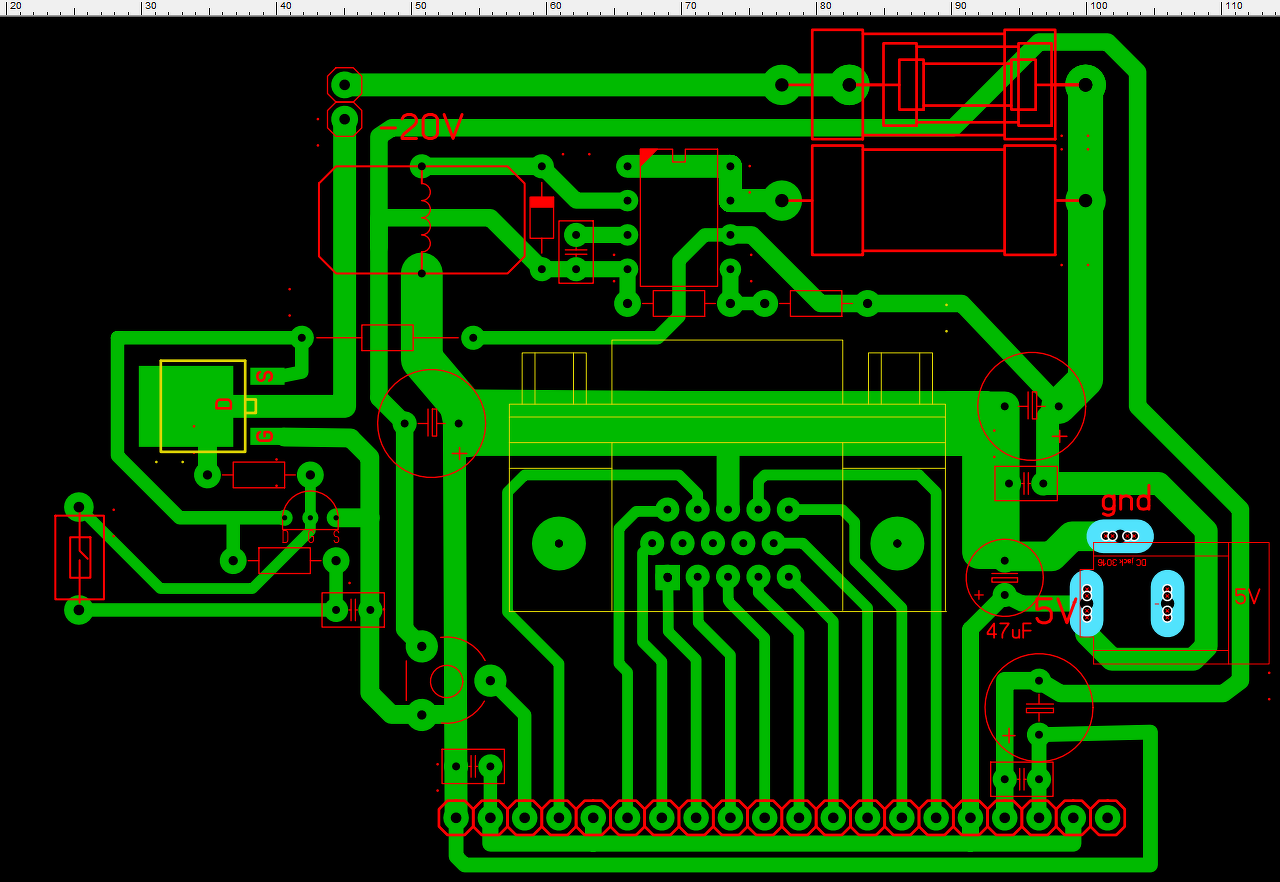
Task: Click the square pin-1 pad of the D-sub connector
Action: tap(667, 577)
